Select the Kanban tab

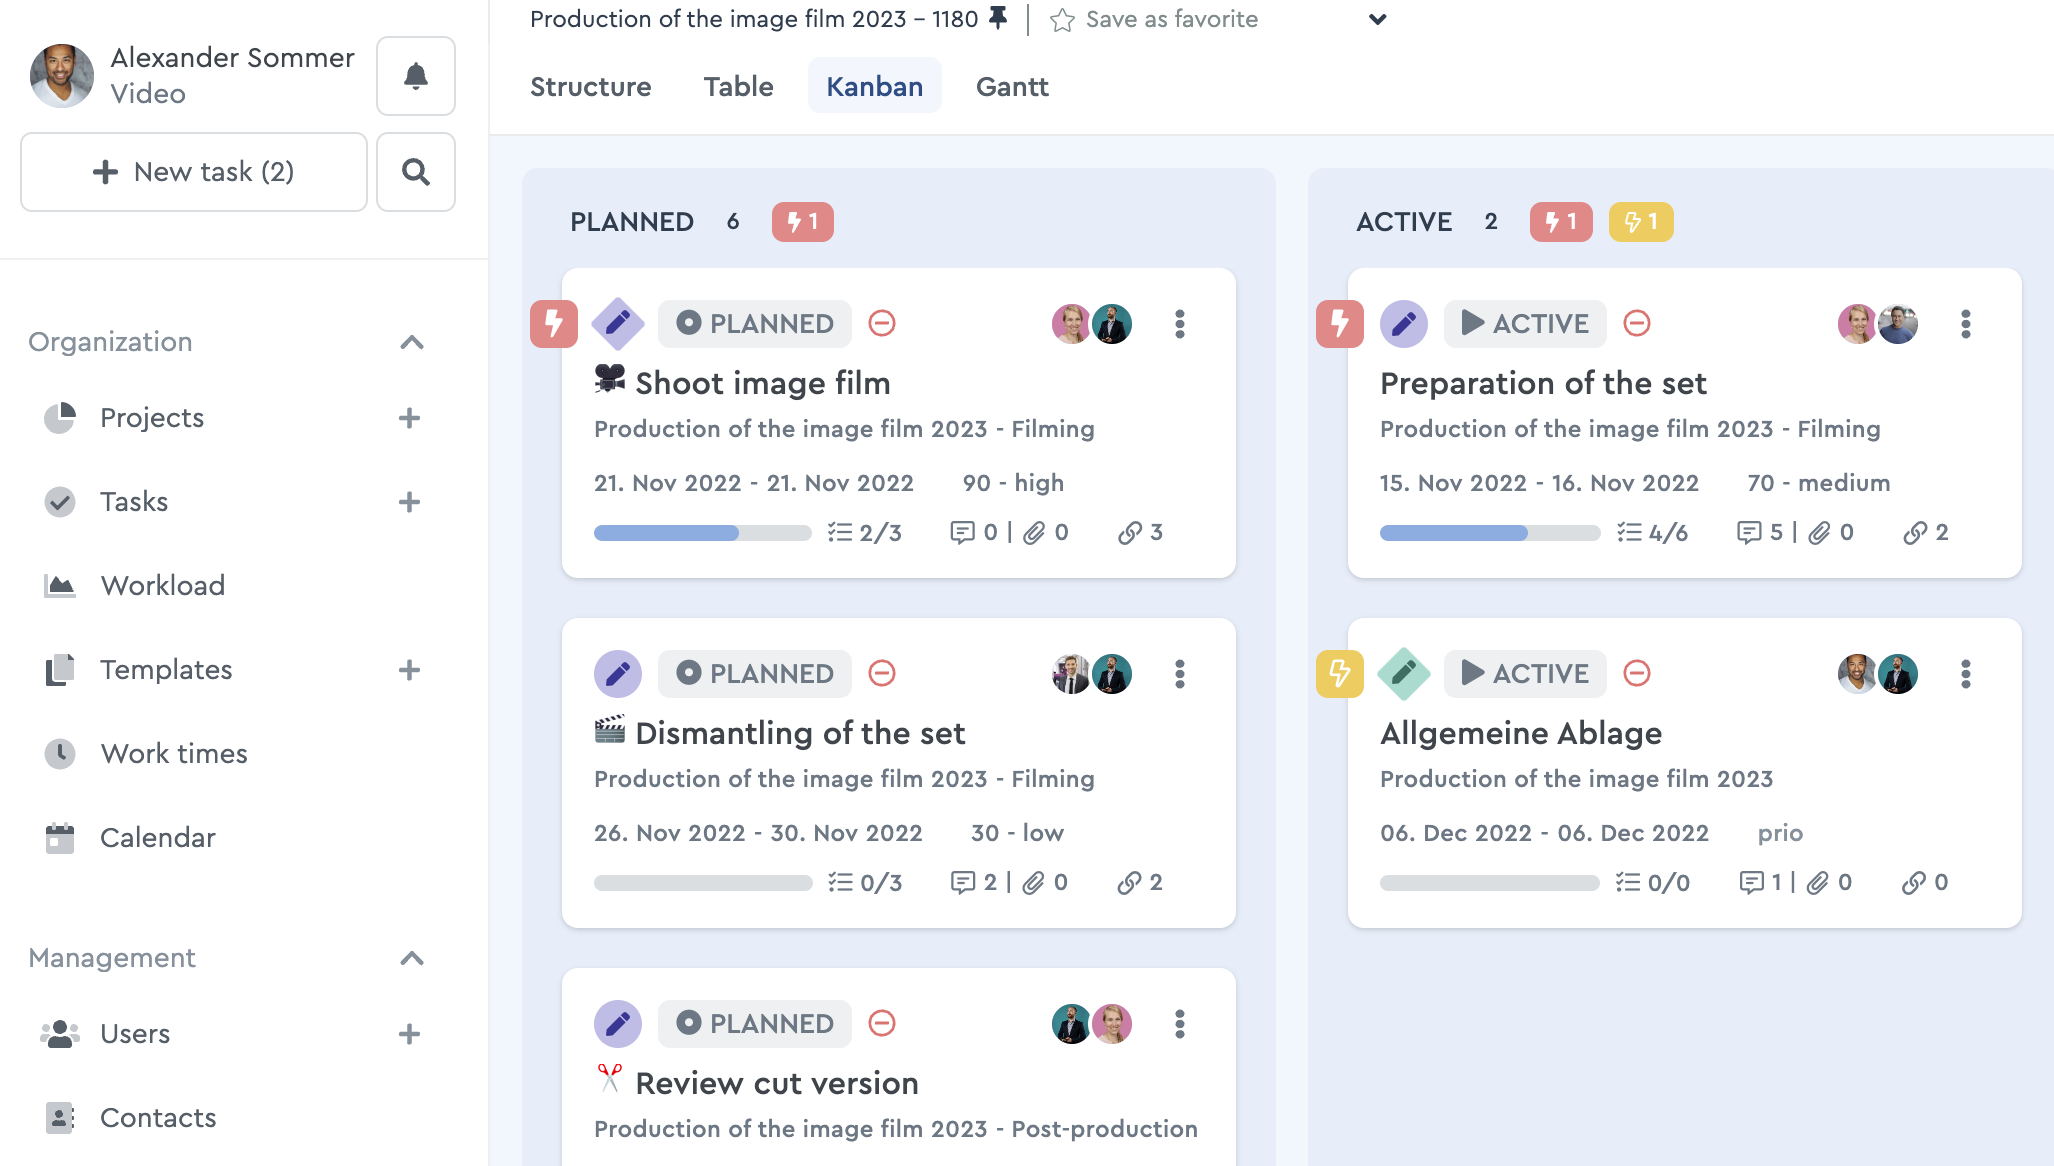click(x=875, y=87)
